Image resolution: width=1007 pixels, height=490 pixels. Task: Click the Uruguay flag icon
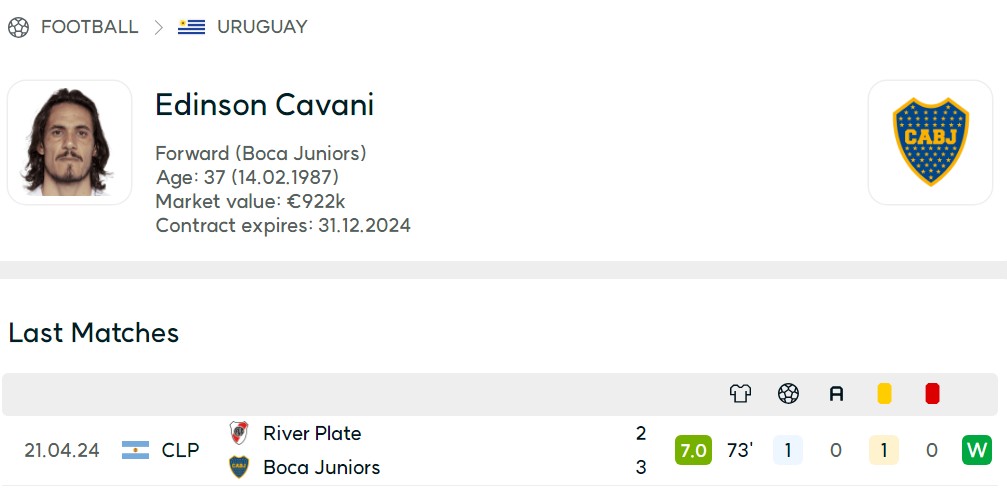[x=191, y=27]
